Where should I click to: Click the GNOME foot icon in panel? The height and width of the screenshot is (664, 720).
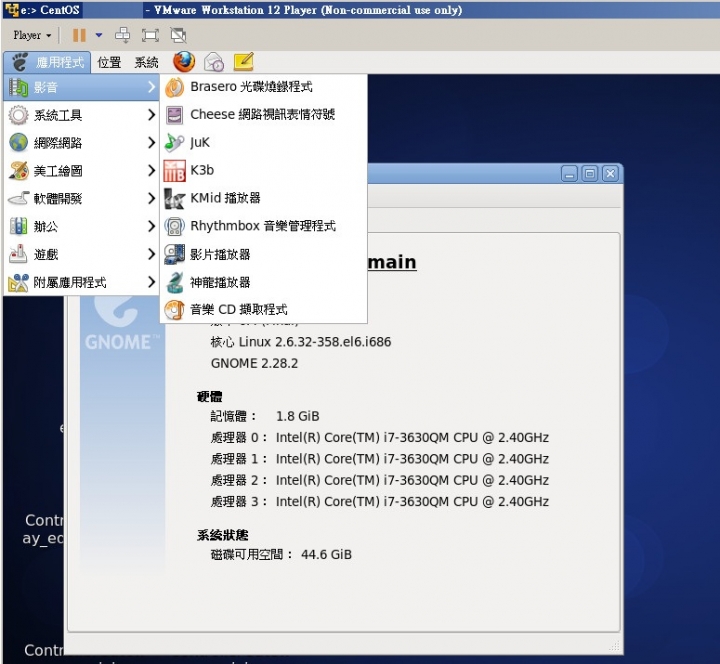[x=20, y=62]
